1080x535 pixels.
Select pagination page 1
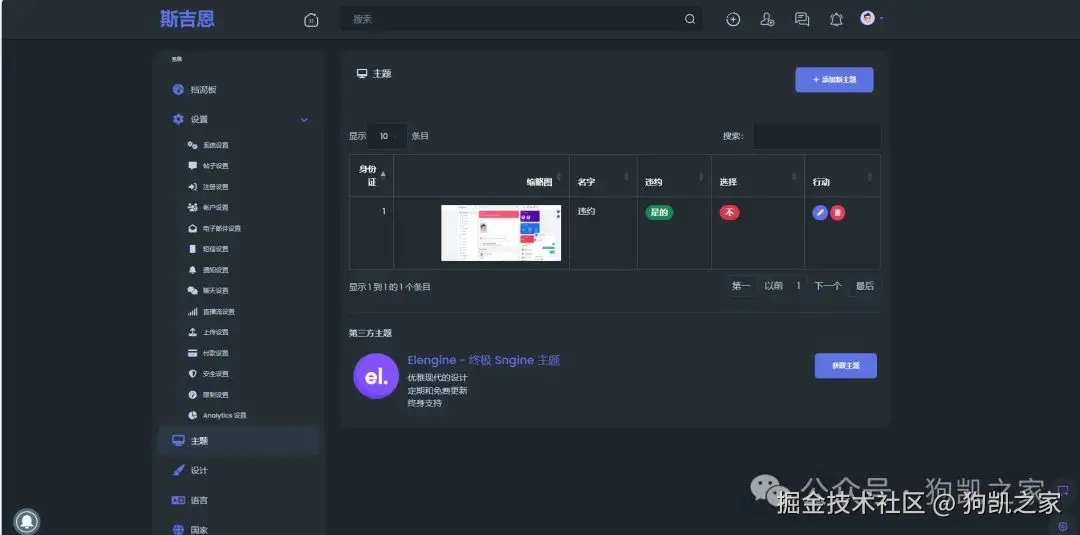point(798,286)
